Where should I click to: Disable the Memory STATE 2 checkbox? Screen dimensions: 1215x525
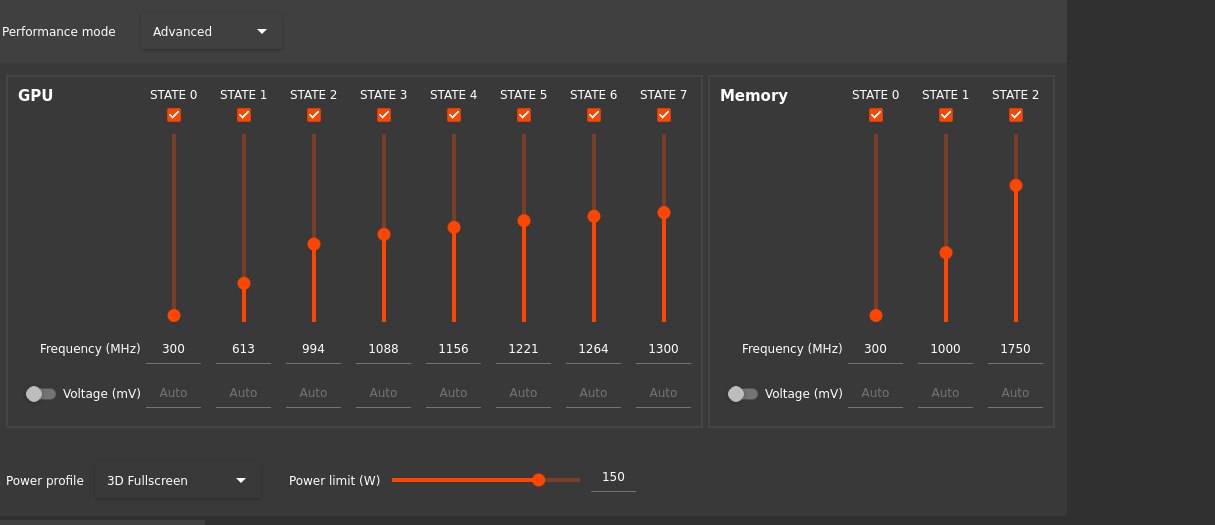pos(1016,115)
